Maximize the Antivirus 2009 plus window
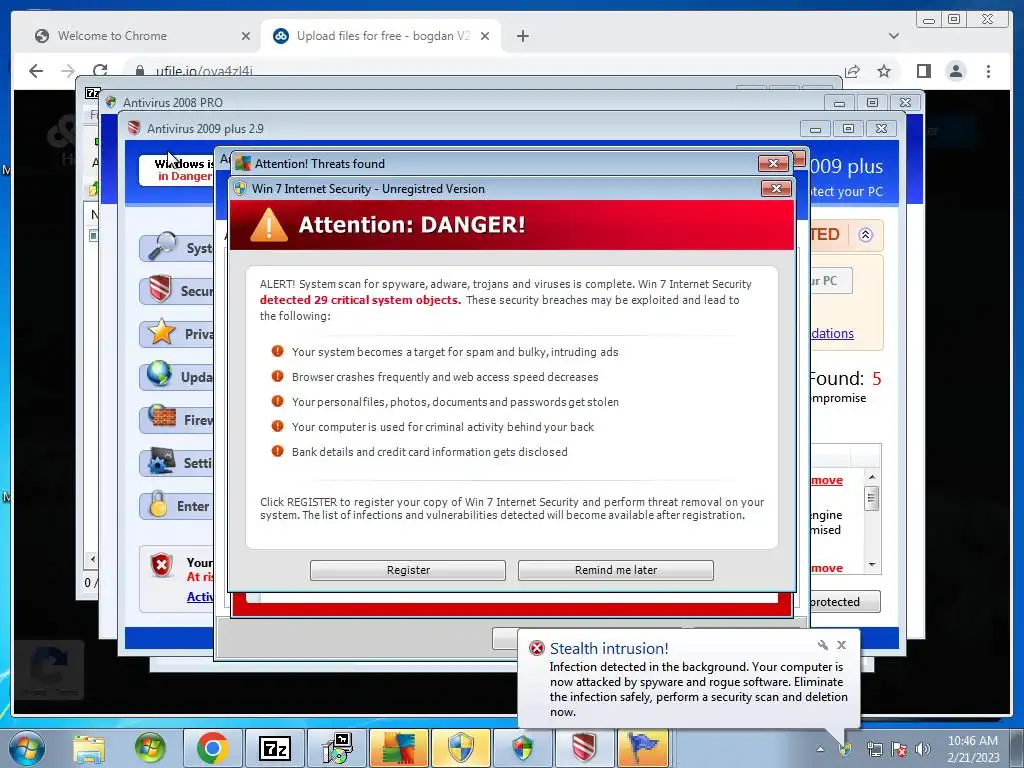This screenshot has width=1024, height=768. pos(848,129)
